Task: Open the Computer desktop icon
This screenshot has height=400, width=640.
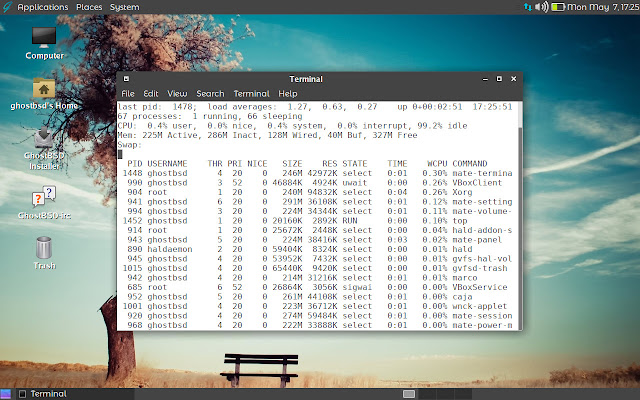Action: pos(44,43)
